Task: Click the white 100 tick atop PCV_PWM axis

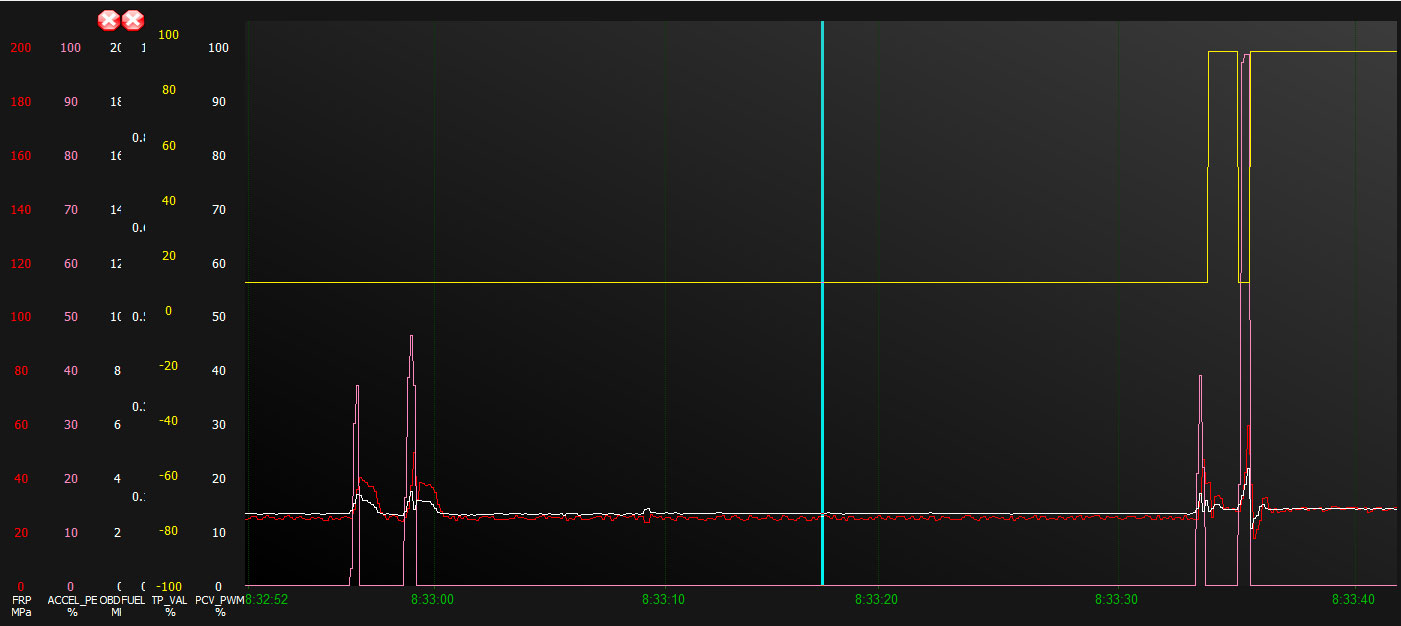Action: pos(218,48)
